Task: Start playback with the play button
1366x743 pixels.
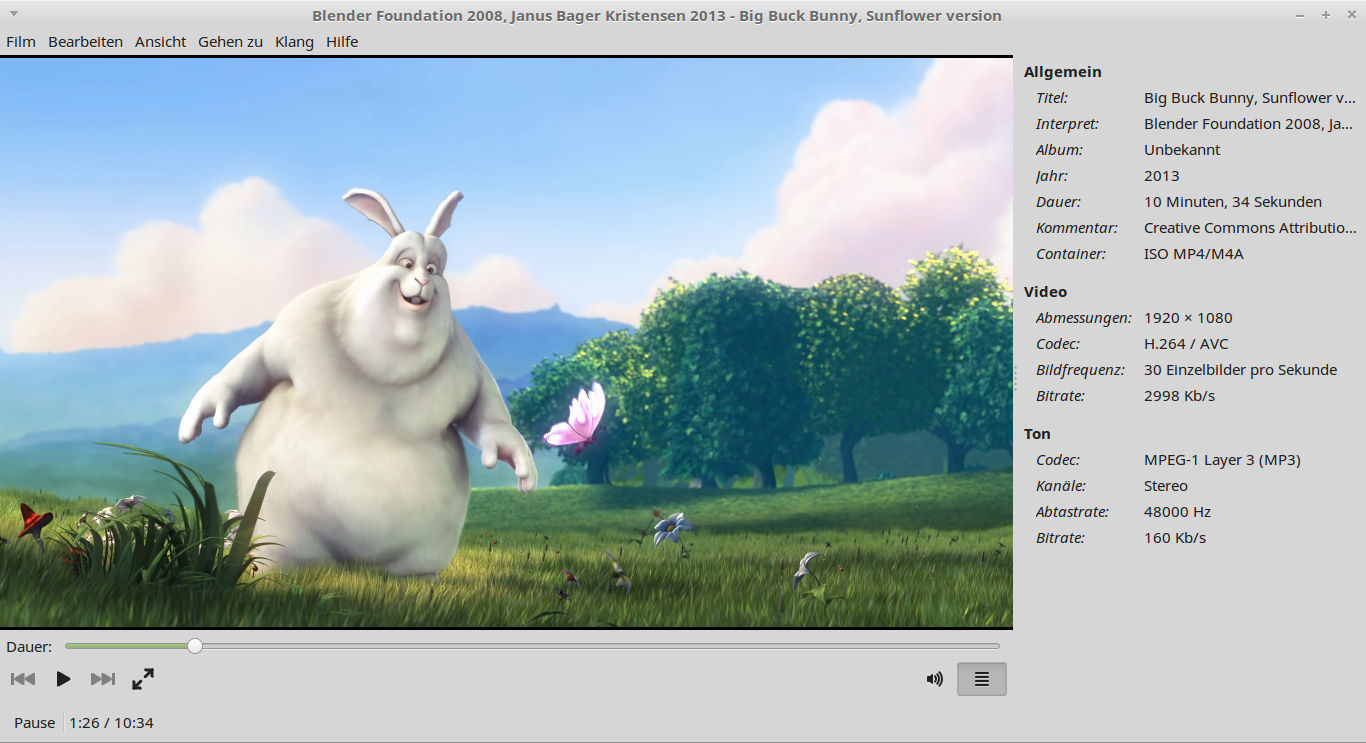Action: tap(63, 679)
